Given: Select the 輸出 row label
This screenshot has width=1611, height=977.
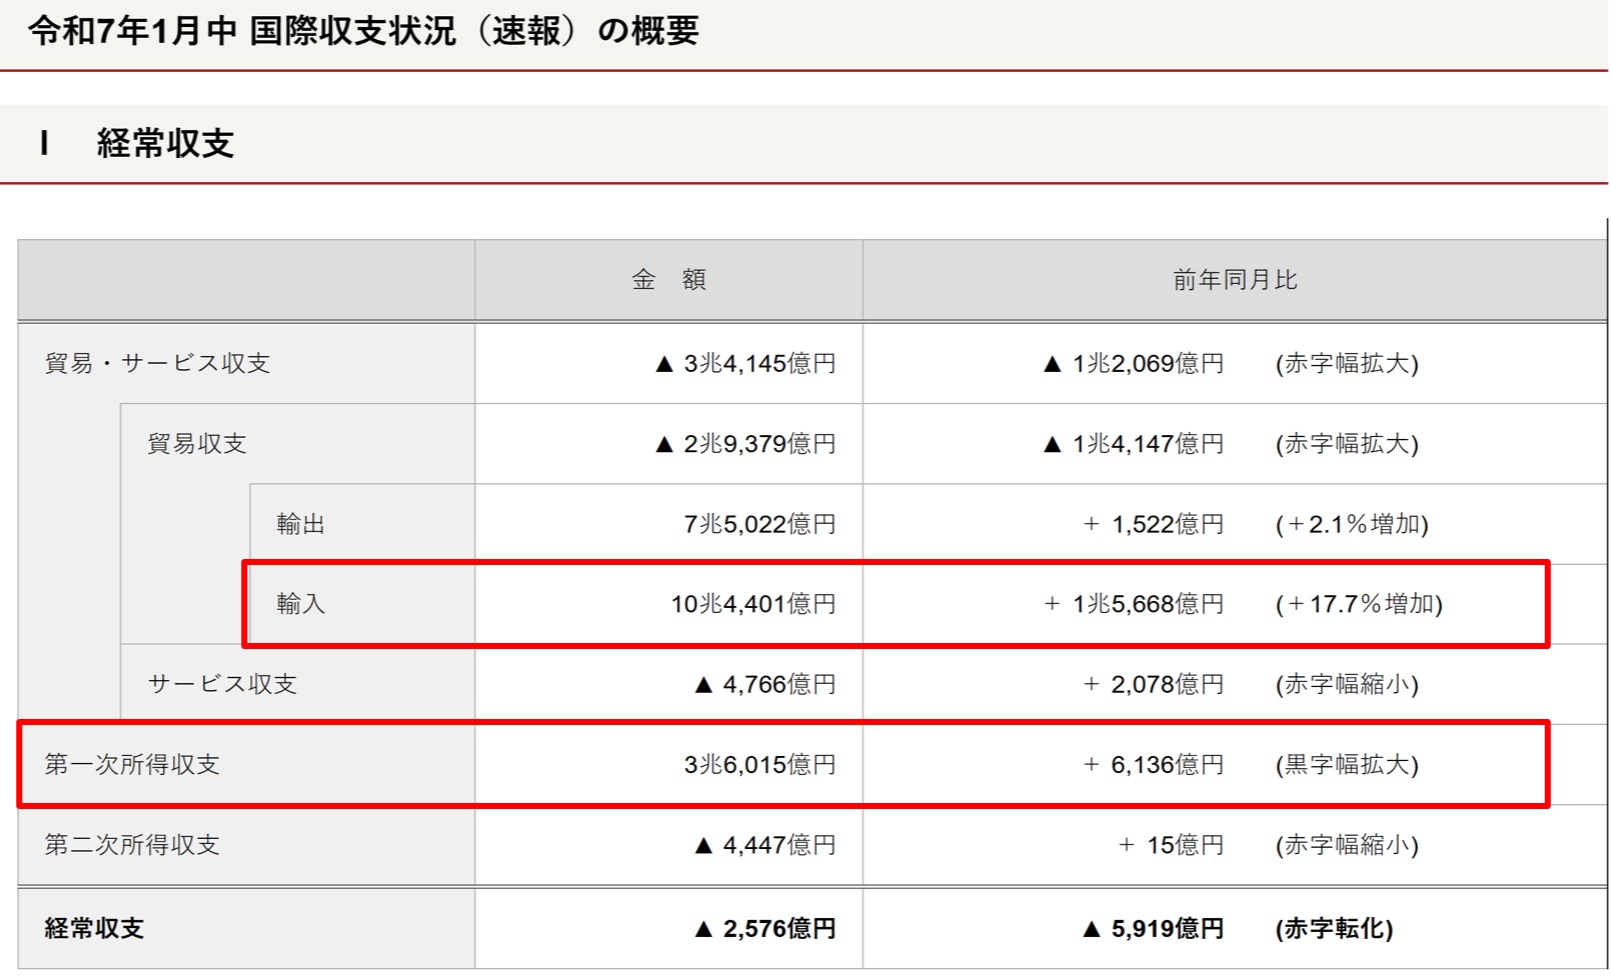Looking at the screenshot, I should [300, 524].
